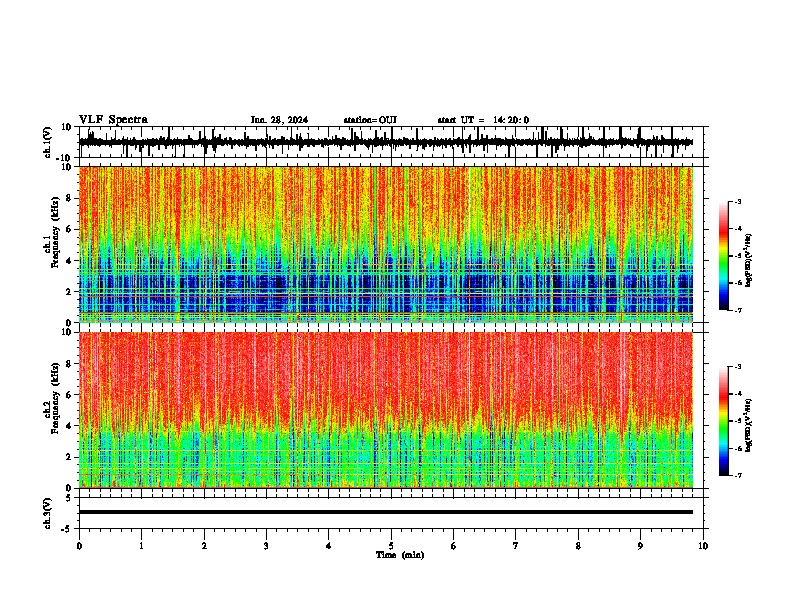
Task: Click time axis tick label "6"
Action: 454,546
